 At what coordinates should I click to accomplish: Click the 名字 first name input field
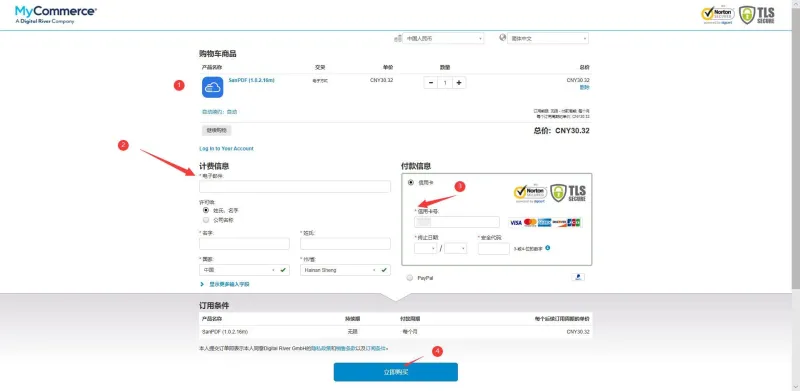[x=244, y=243]
